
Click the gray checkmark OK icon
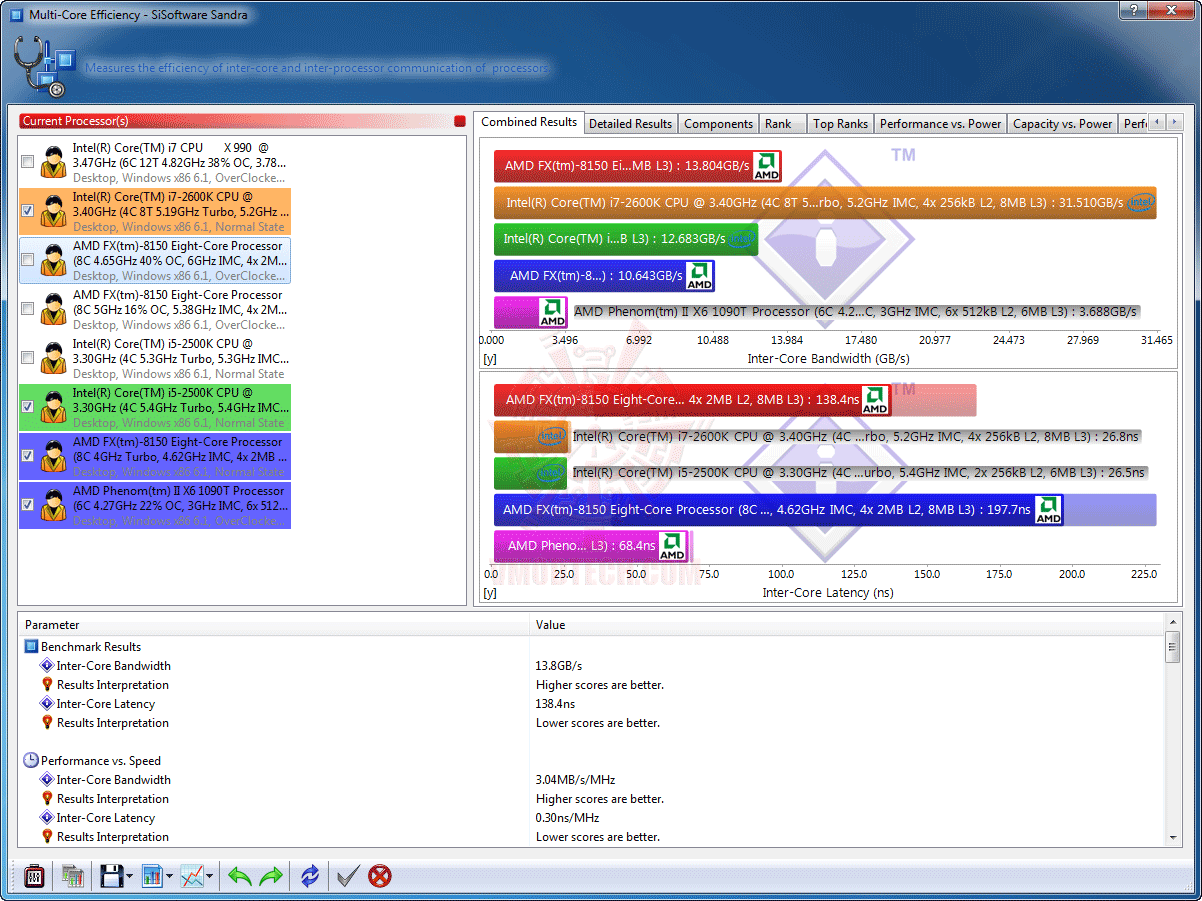[x=348, y=877]
